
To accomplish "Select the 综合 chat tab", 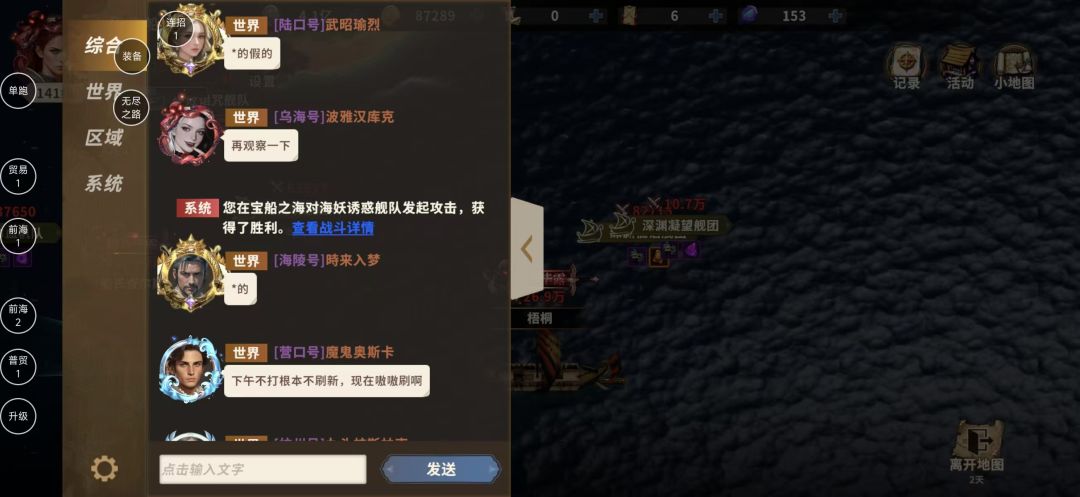I will 103,46.
